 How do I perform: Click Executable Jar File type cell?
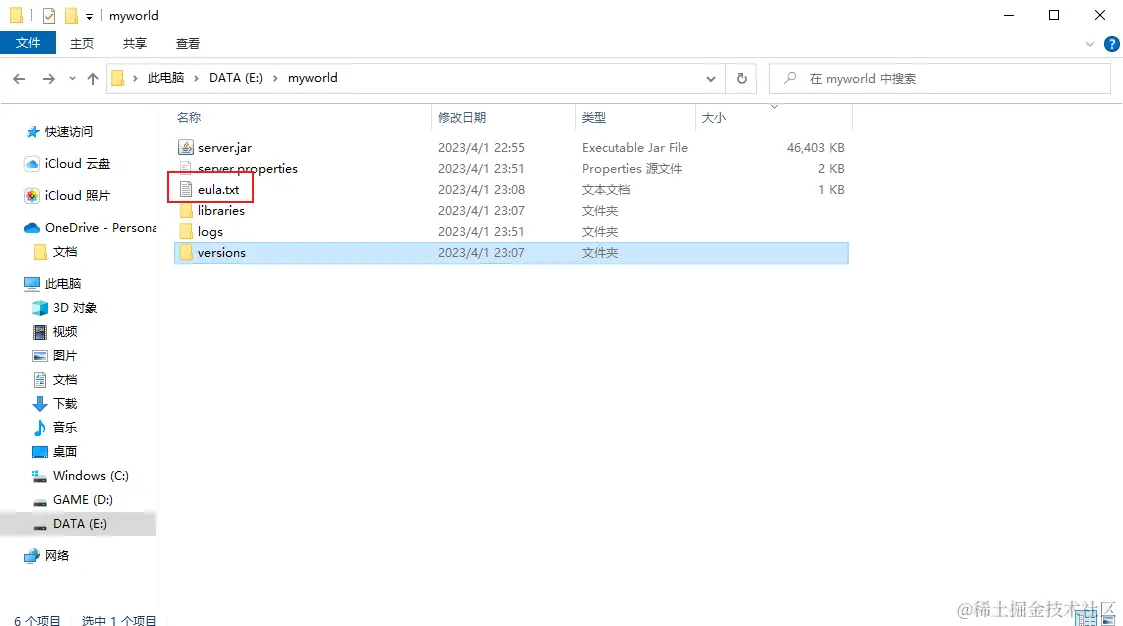pyautogui.click(x=635, y=148)
